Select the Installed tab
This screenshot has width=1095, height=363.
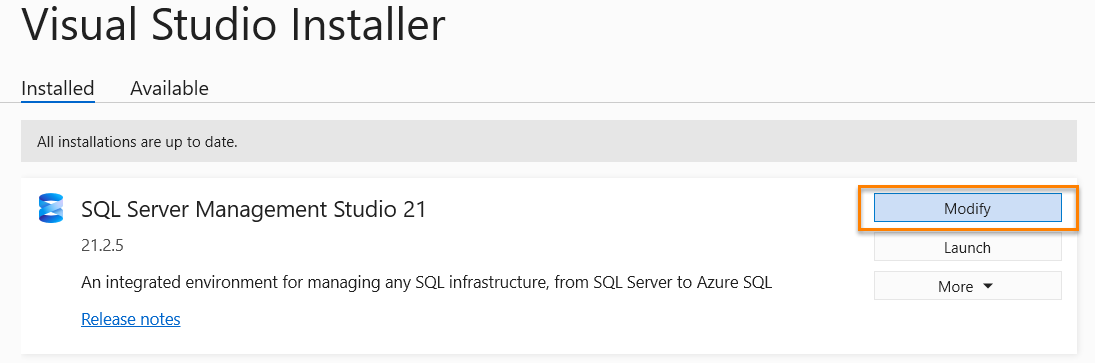(x=58, y=89)
